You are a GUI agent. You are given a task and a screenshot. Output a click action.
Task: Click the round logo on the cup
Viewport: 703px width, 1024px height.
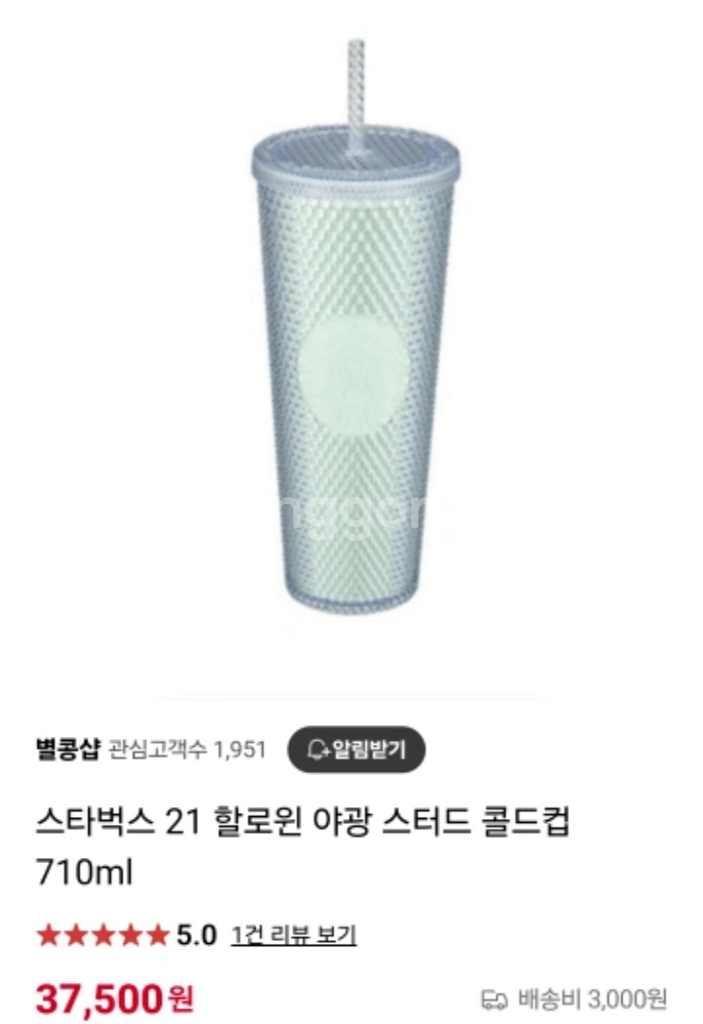[353, 371]
